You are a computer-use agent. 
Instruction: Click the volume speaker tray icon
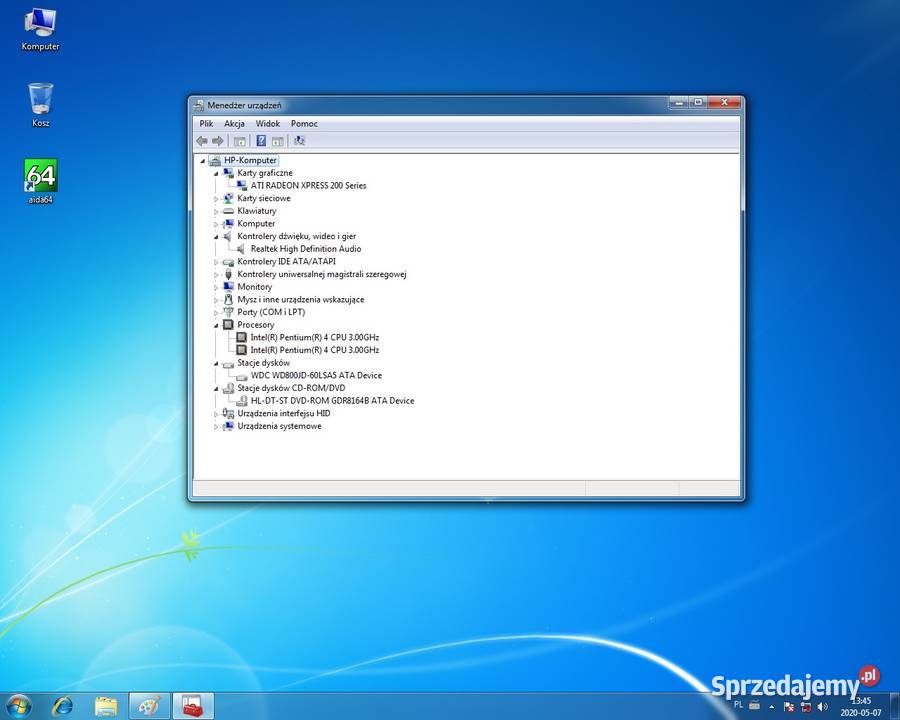click(823, 707)
